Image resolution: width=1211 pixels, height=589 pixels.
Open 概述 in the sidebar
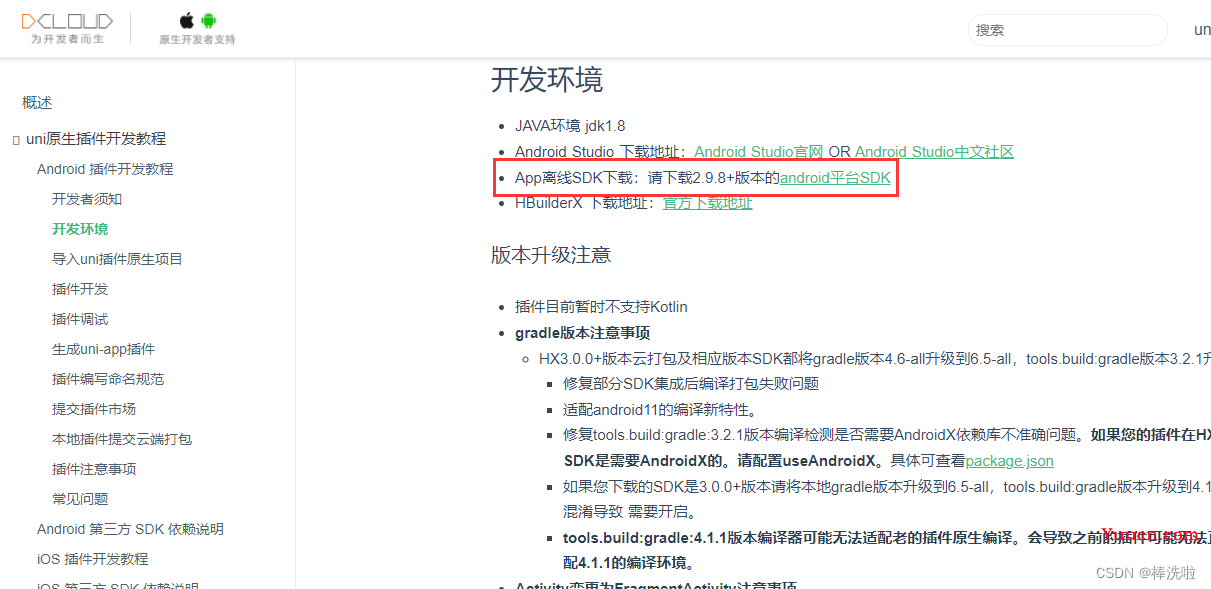37,102
